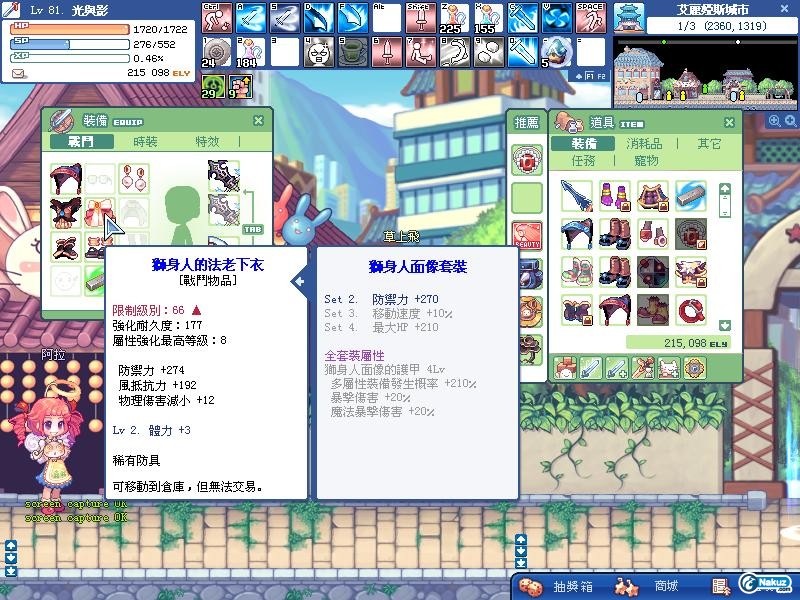Screen dimensions: 800x600
Task: Expand the set info tooltip arrow
Action: pos(299,281)
